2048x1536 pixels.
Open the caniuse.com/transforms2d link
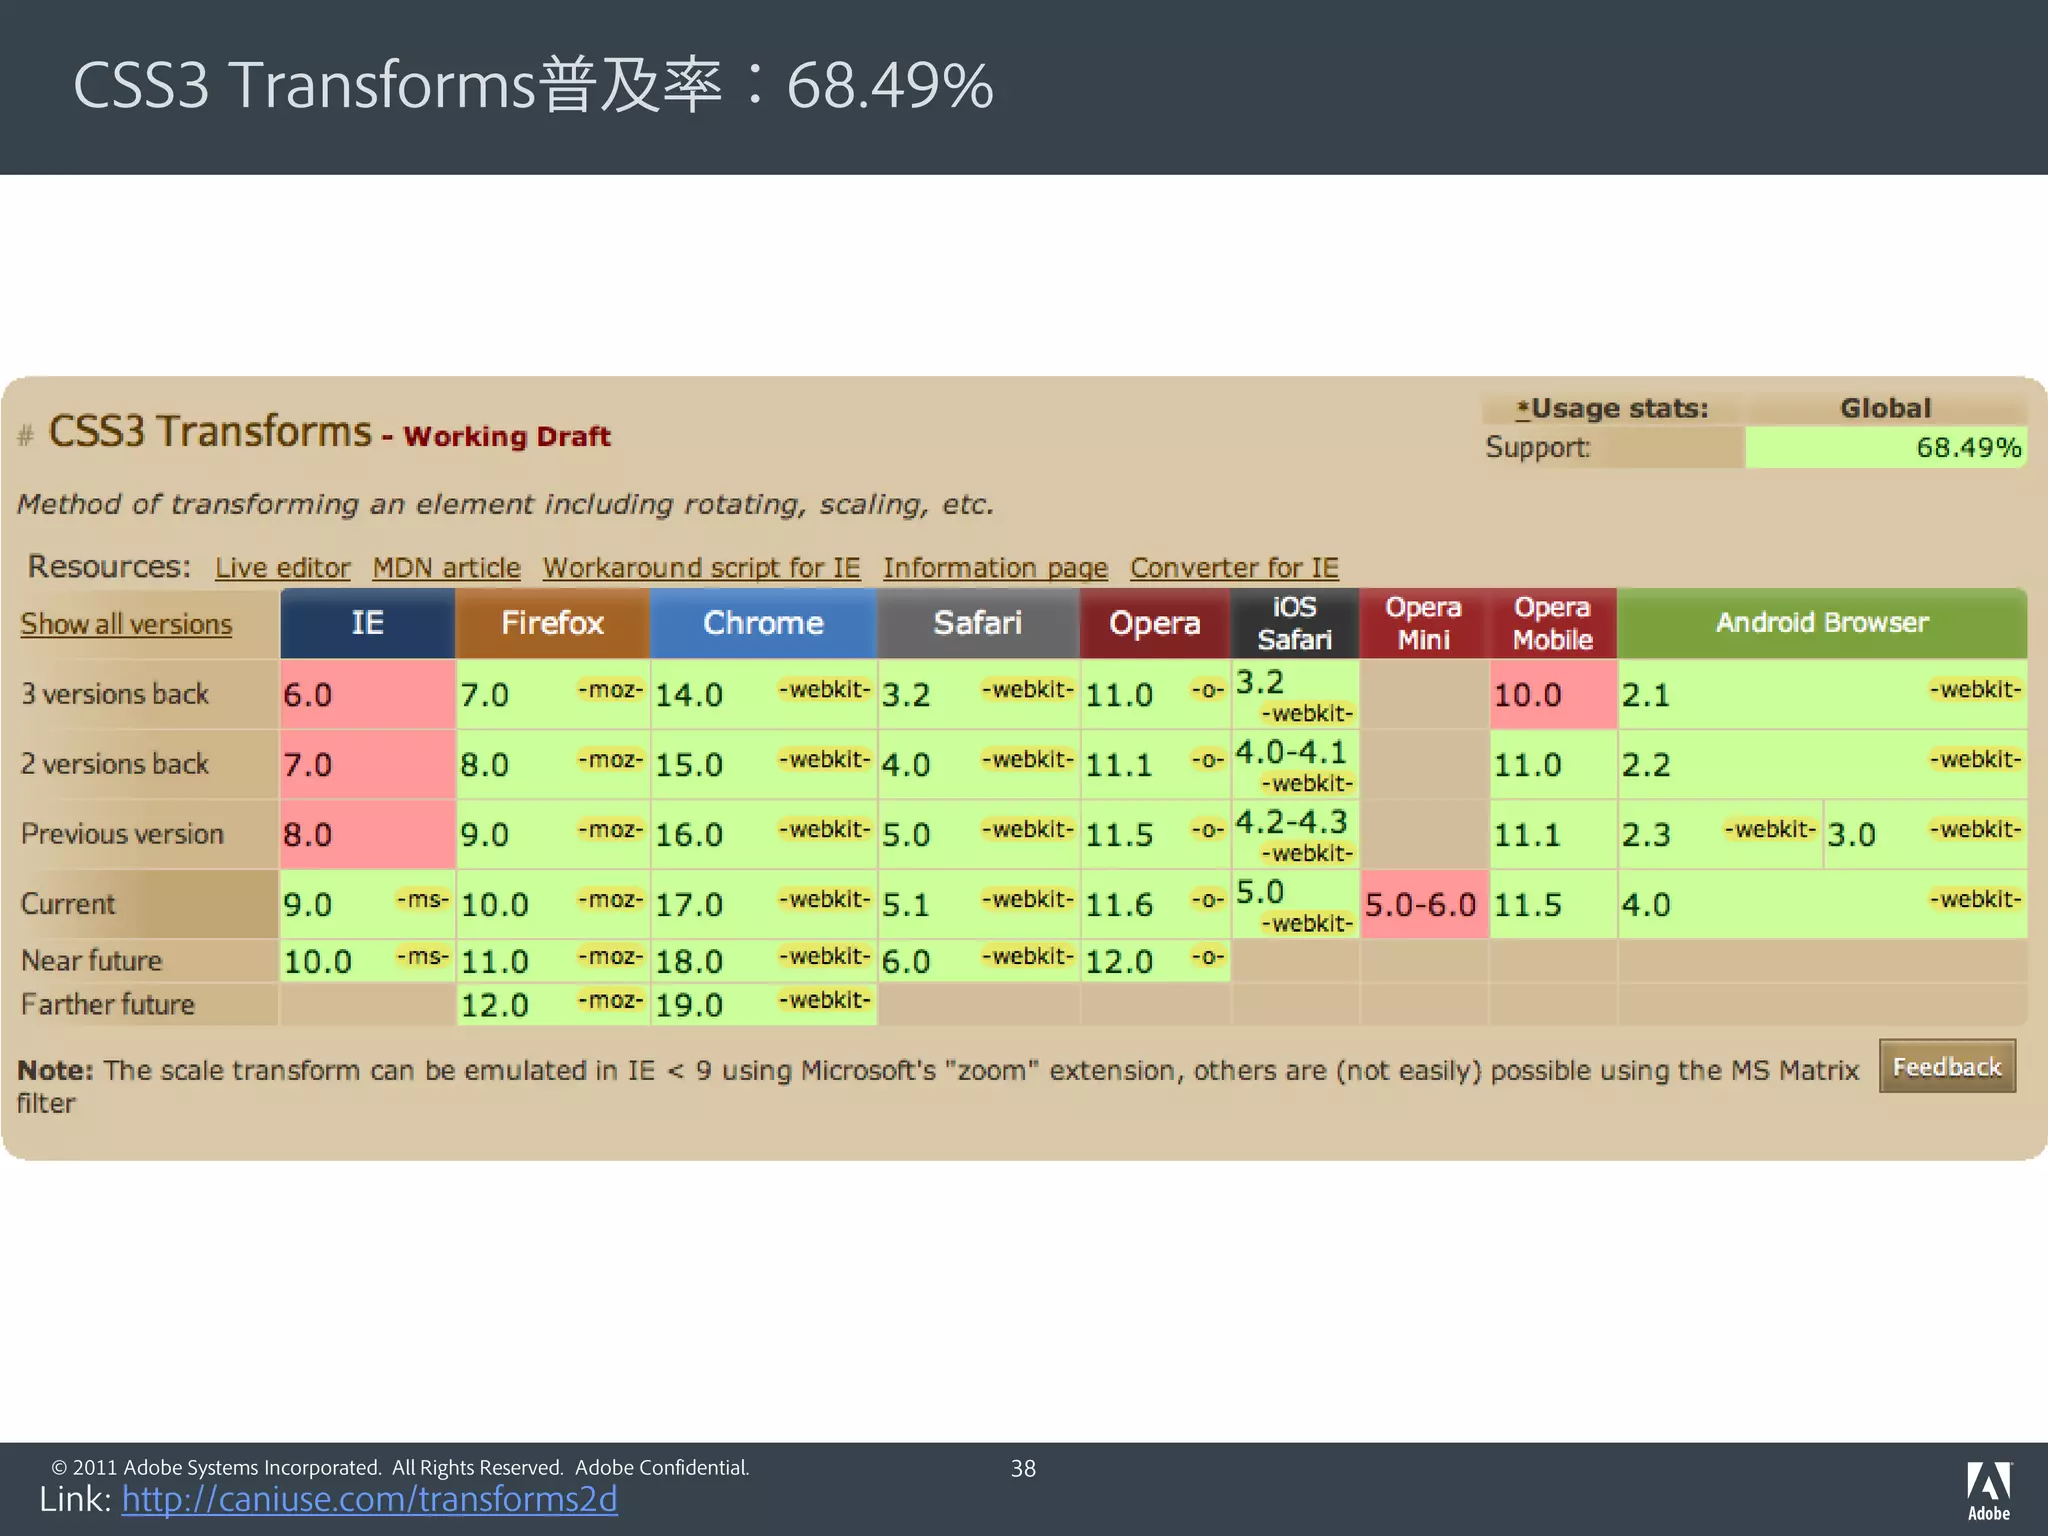click(369, 1499)
